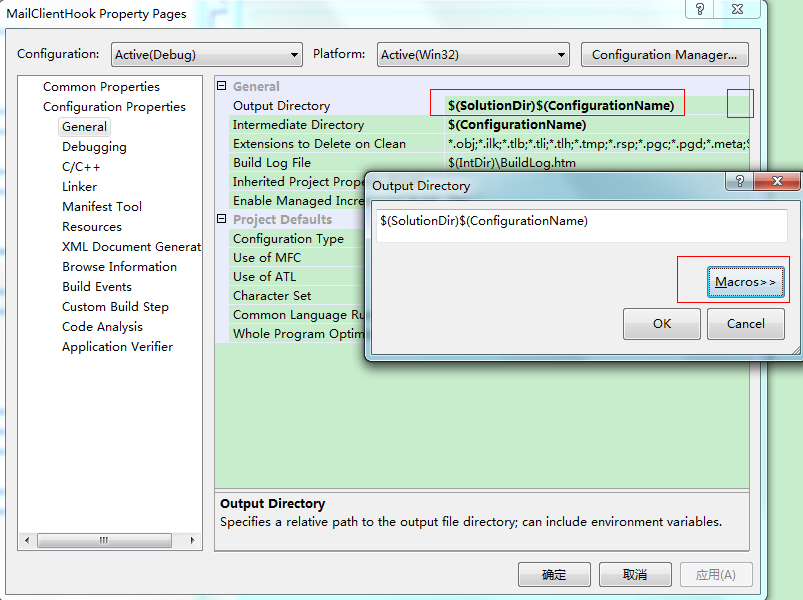Open Browse Information property page
Image resolution: width=803 pixels, height=600 pixels.
pos(119,267)
